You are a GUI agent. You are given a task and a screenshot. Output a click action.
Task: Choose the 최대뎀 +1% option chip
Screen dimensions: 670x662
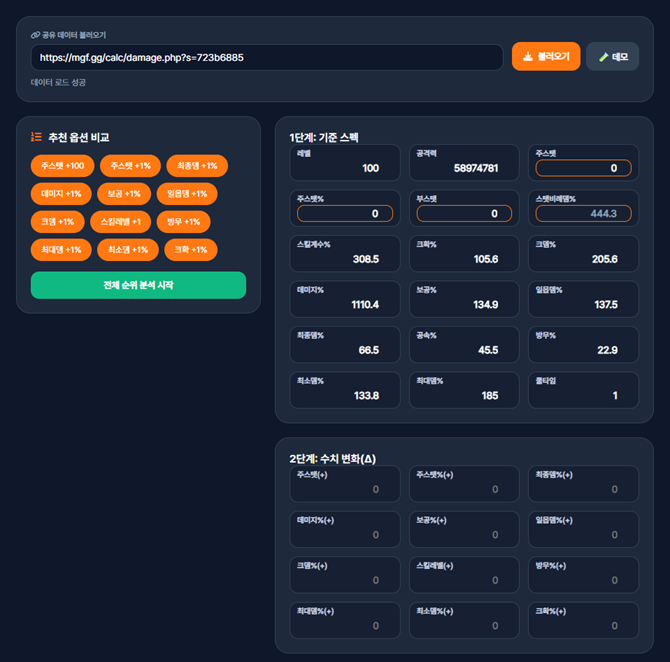pos(61,249)
